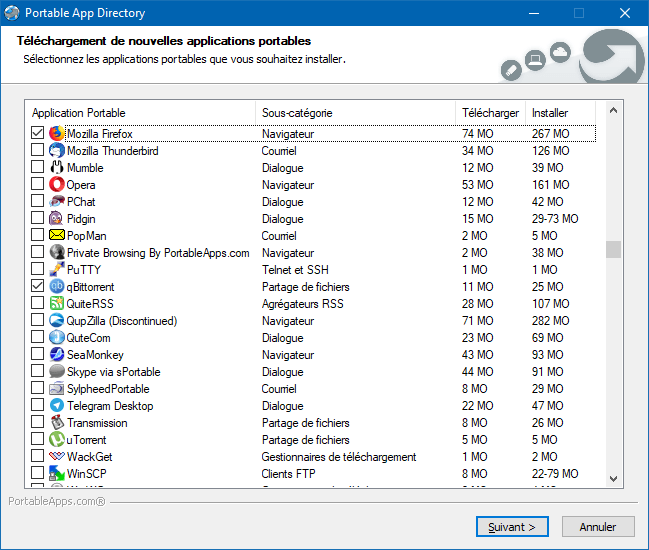
Task: Uncheck the Mozilla Firefox checkbox
Action: pyautogui.click(x=38, y=132)
